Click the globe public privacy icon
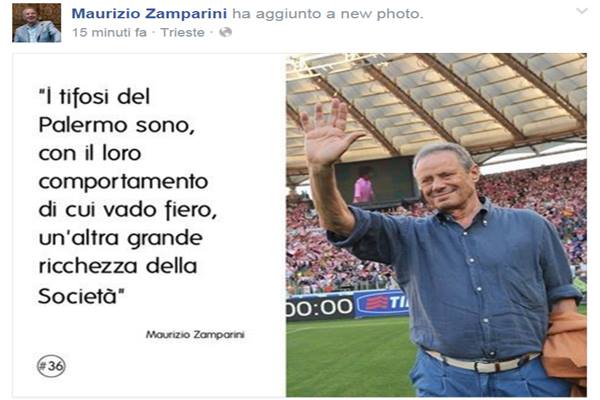Viewport: 600px width, 400px height. (225, 32)
